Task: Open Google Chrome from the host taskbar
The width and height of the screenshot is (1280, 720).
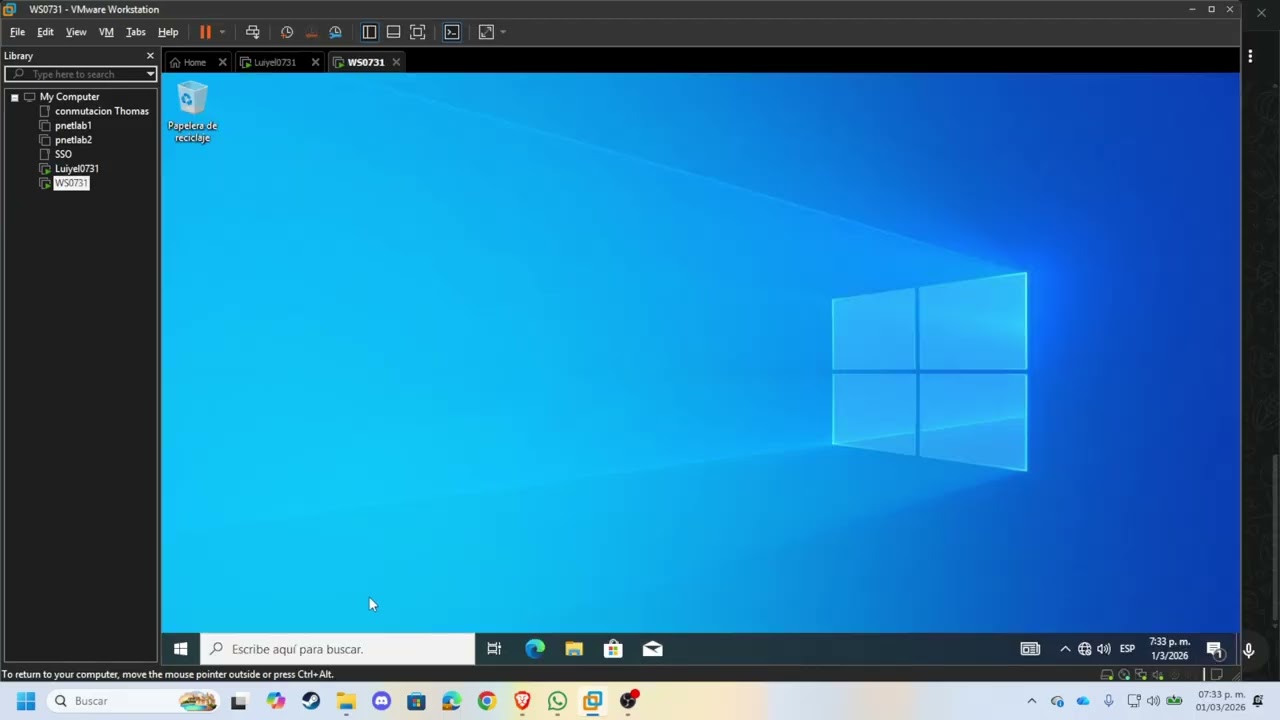Action: tap(487, 701)
